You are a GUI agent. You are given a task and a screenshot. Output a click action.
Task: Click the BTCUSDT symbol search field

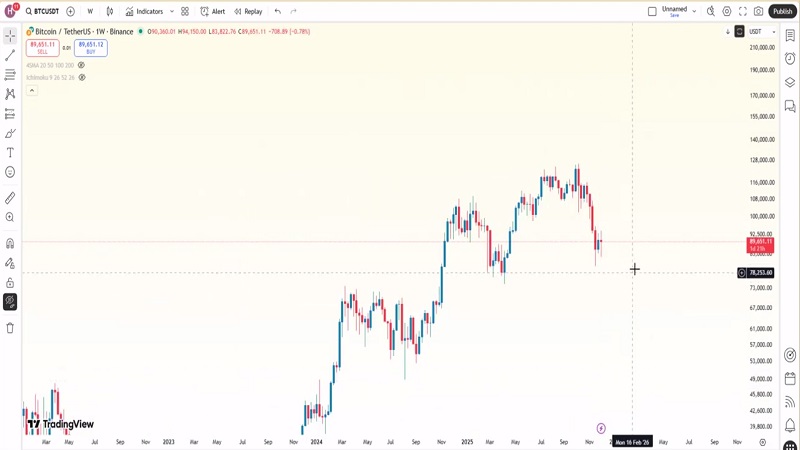[42, 12]
